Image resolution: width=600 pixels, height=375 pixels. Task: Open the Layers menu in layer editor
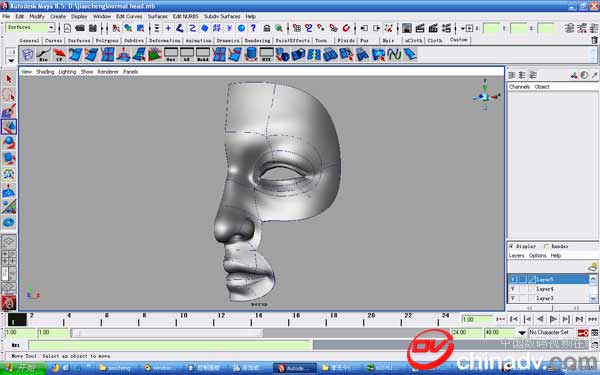coord(516,255)
